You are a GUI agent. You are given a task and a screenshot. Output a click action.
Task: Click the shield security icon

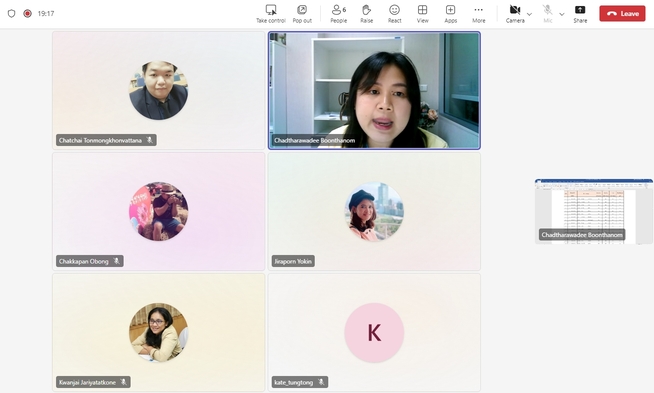(12, 13)
